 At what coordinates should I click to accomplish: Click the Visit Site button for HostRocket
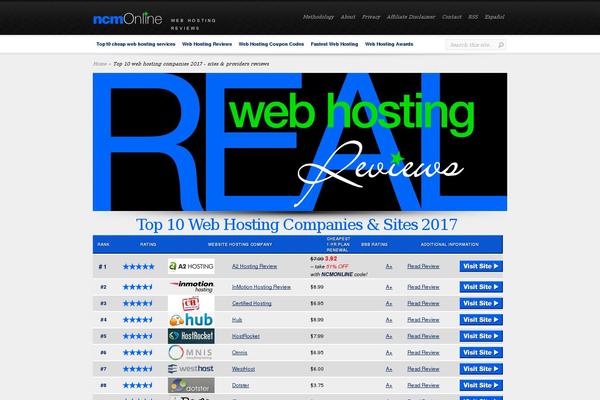click(x=481, y=336)
